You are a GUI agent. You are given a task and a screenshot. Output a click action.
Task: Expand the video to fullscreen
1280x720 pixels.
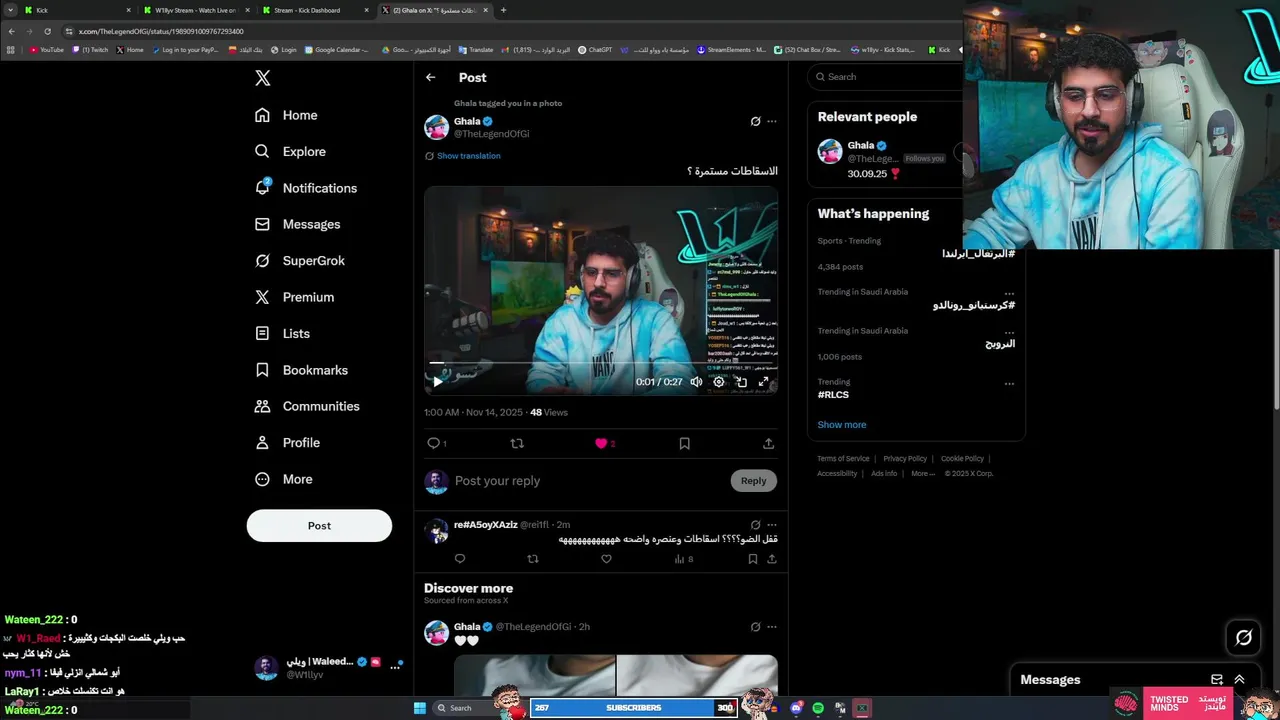764,382
